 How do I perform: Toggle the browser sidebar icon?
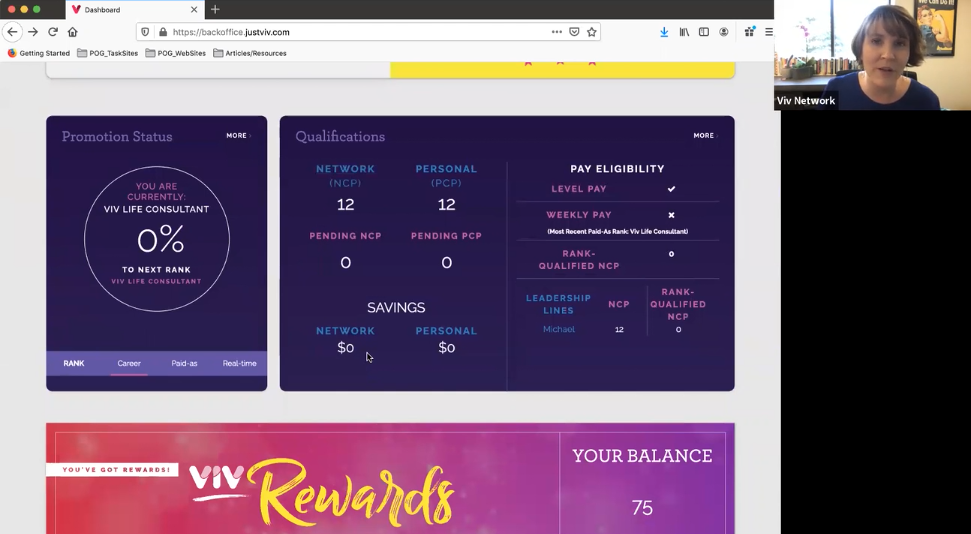pyautogui.click(x=704, y=32)
